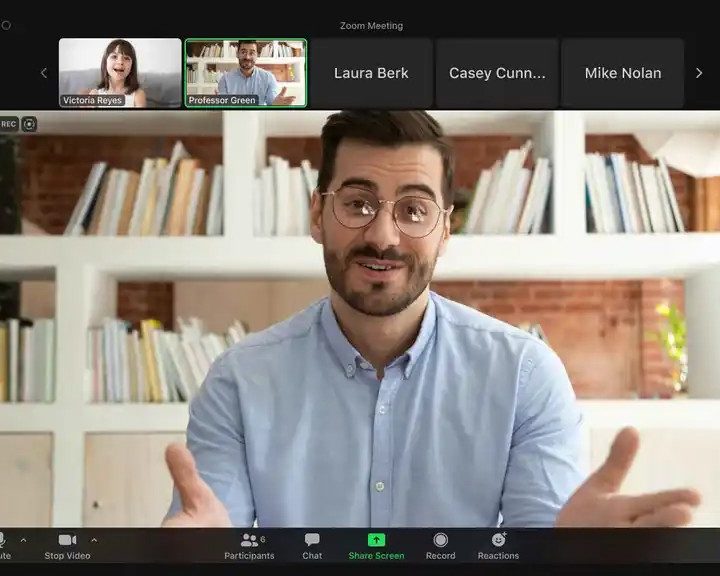Click the participant count number 6
Screen dimensions: 720x576
[x=263, y=539]
